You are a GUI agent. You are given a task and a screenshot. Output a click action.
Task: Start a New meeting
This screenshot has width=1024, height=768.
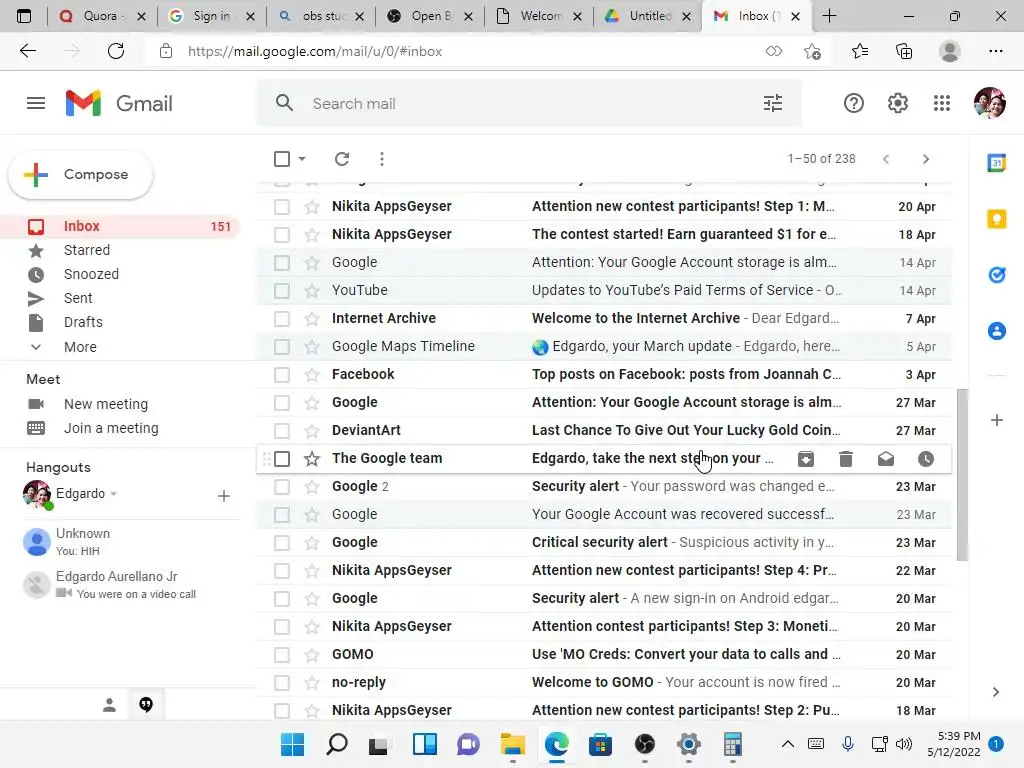tap(106, 404)
